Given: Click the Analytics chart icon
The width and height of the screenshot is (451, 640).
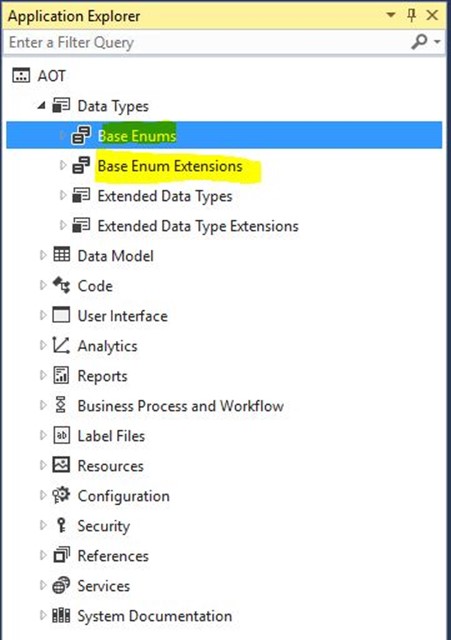Looking at the screenshot, I should point(61,345).
